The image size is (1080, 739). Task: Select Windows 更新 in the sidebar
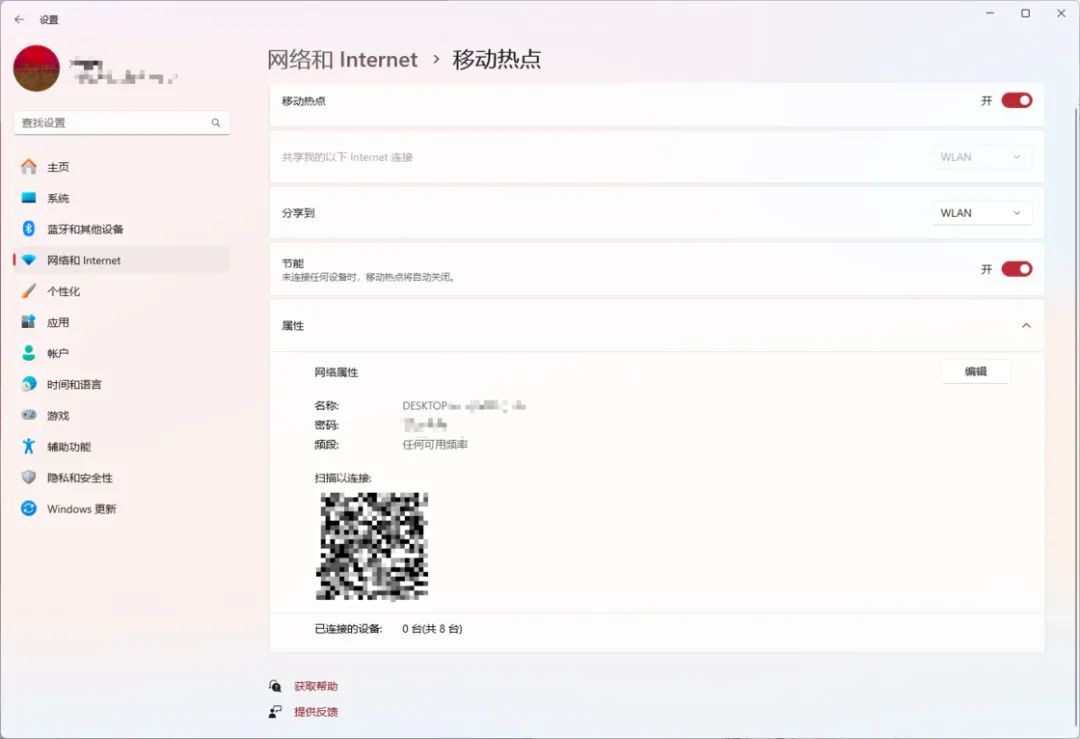coord(121,508)
